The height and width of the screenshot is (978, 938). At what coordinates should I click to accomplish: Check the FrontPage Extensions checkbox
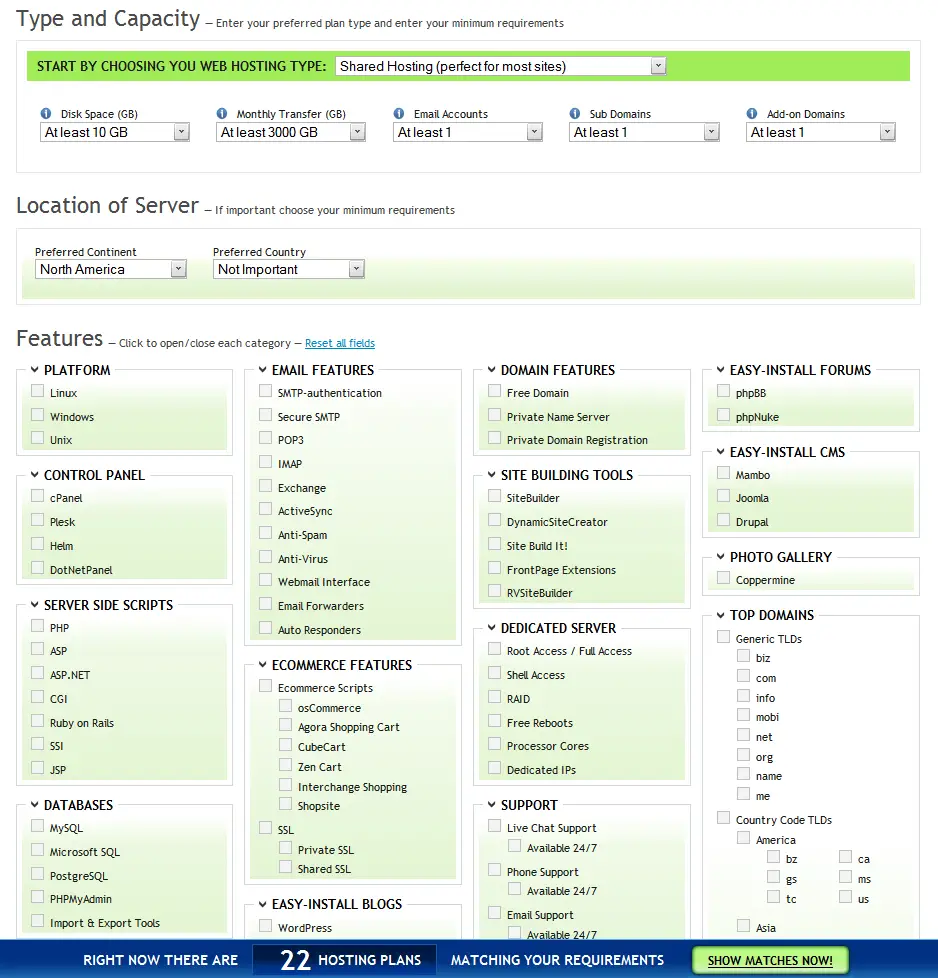[x=494, y=568]
